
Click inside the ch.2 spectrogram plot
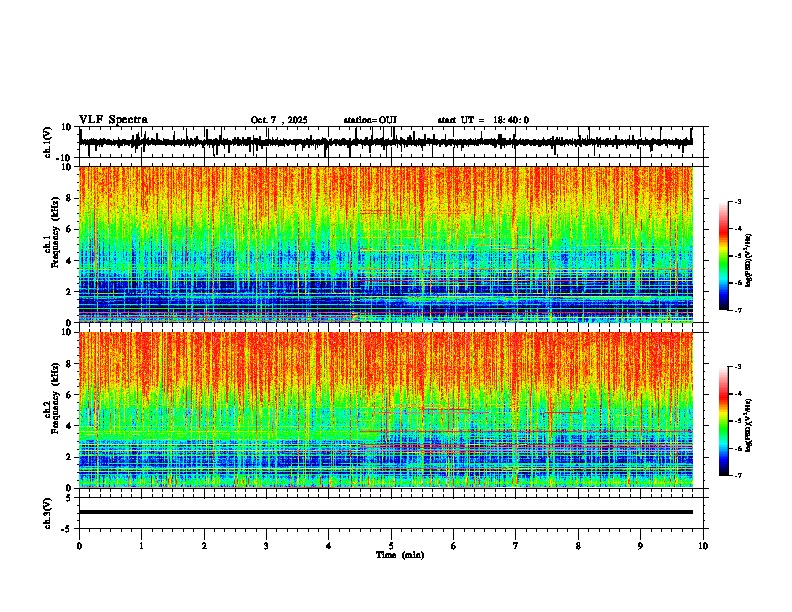(386, 410)
